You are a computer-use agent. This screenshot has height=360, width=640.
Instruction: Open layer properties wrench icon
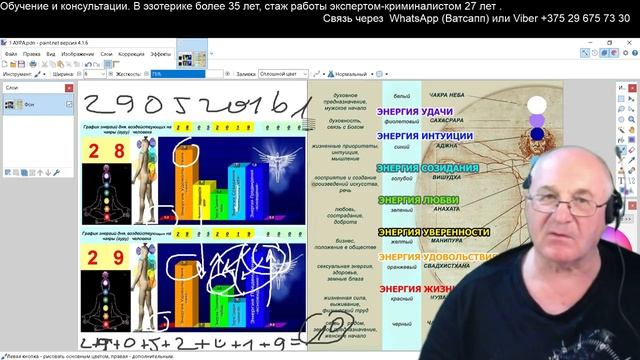coord(57,173)
